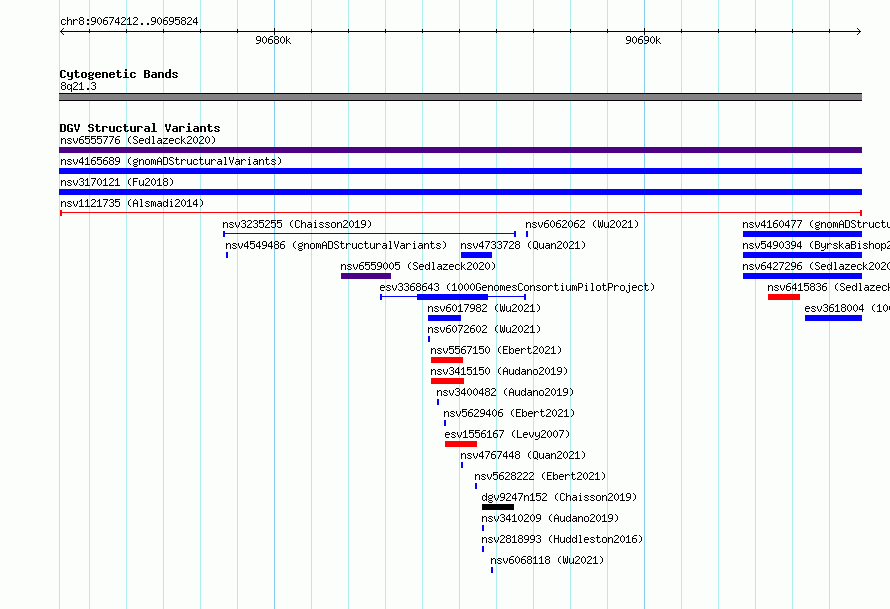Click the blue nsv6017982 Wu2021 bar
This screenshot has width=890, height=609.
click(444, 318)
